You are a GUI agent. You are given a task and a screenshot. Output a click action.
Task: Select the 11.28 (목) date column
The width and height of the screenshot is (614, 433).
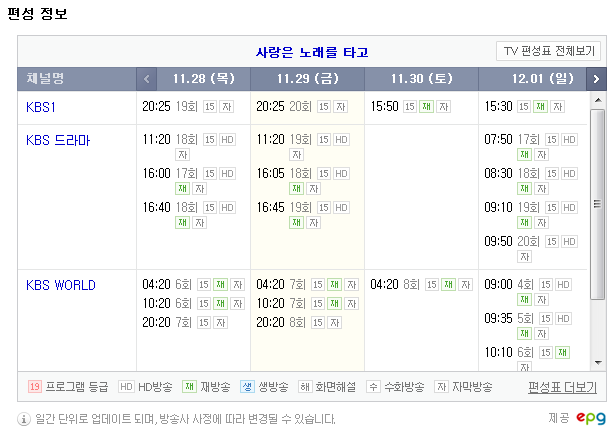click(204, 79)
